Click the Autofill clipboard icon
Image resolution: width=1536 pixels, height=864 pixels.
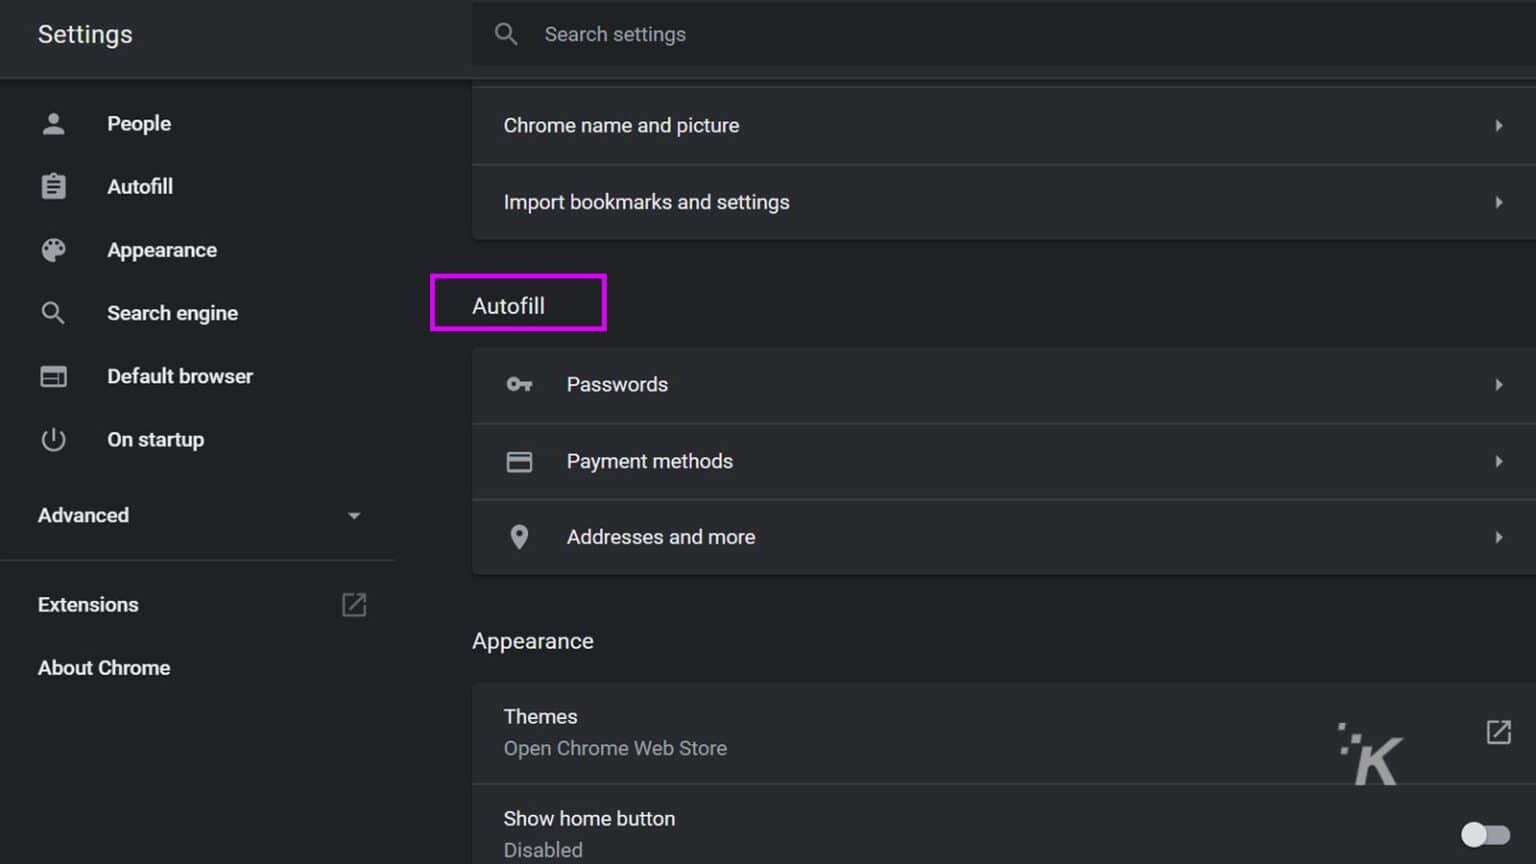click(x=52, y=186)
